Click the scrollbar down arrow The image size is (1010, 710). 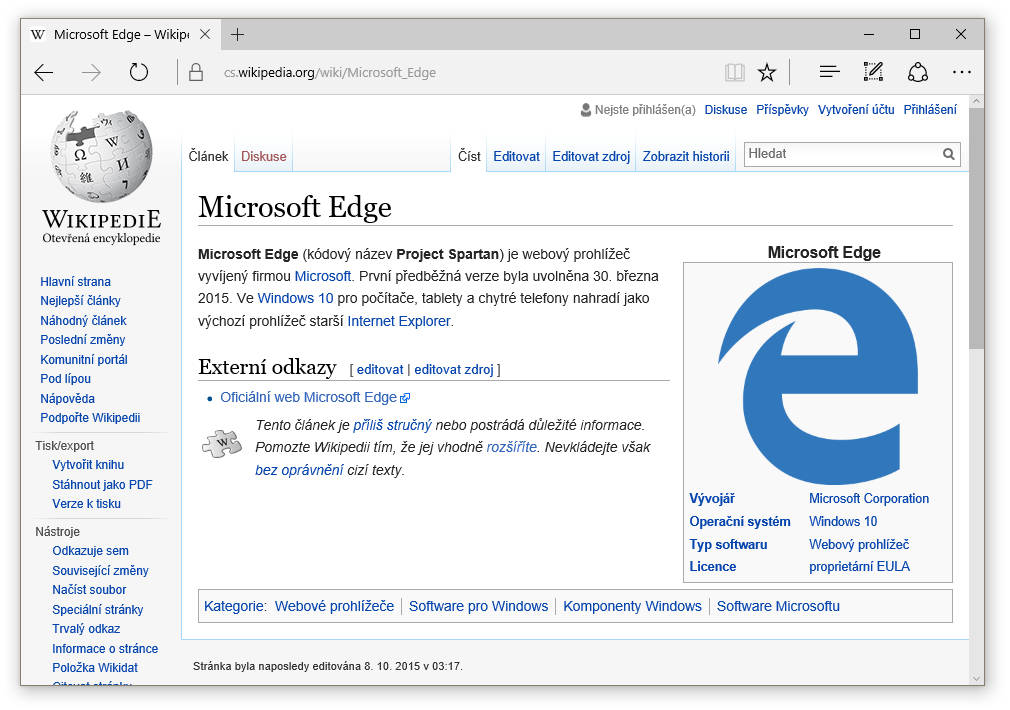(977, 678)
